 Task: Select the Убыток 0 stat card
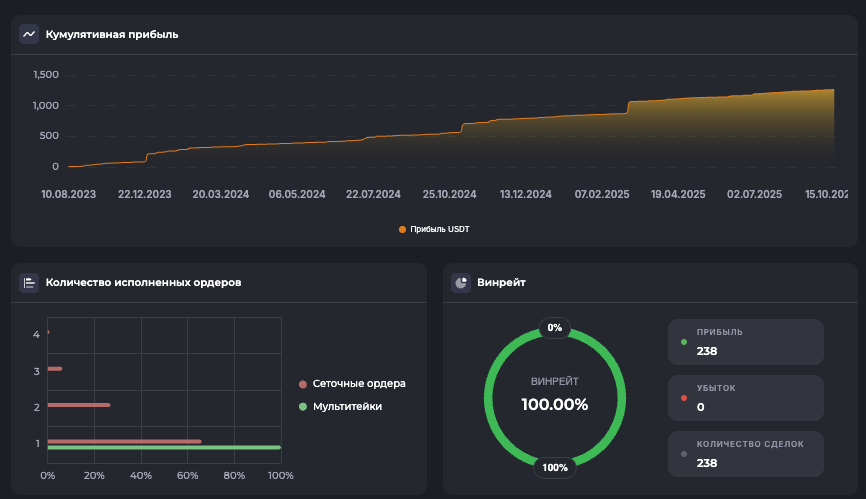745,398
